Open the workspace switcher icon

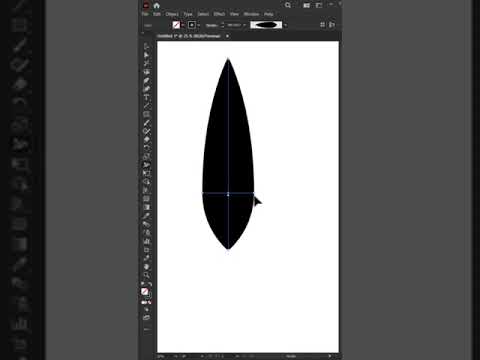[x=319, y=5]
